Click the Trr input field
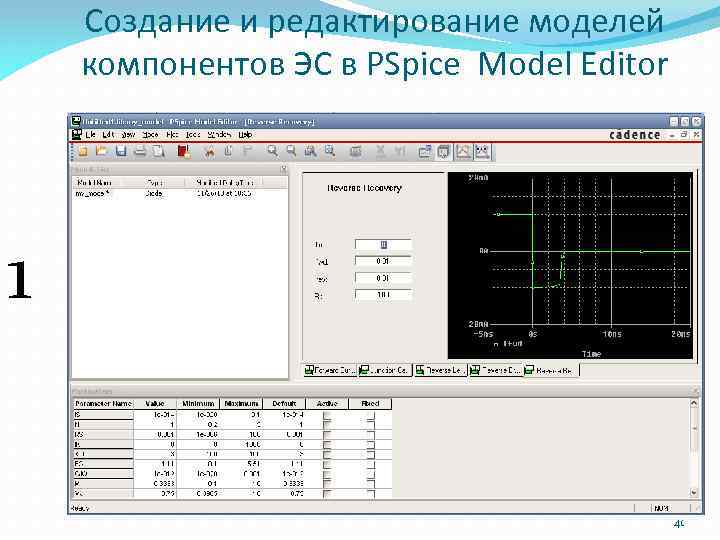The width and height of the screenshot is (720, 540). pos(383,245)
